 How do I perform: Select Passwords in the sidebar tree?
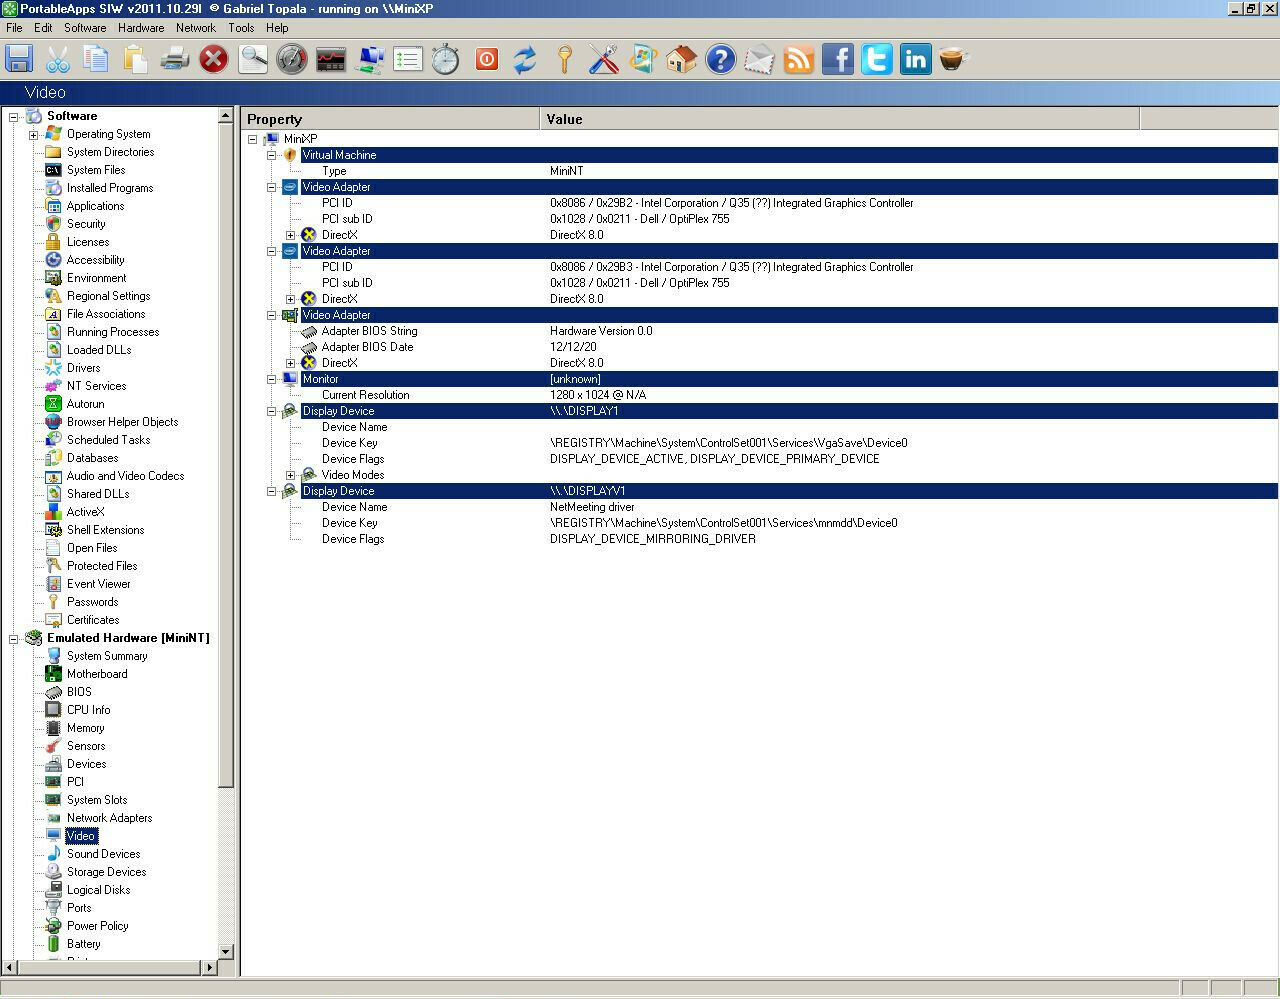(92, 602)
